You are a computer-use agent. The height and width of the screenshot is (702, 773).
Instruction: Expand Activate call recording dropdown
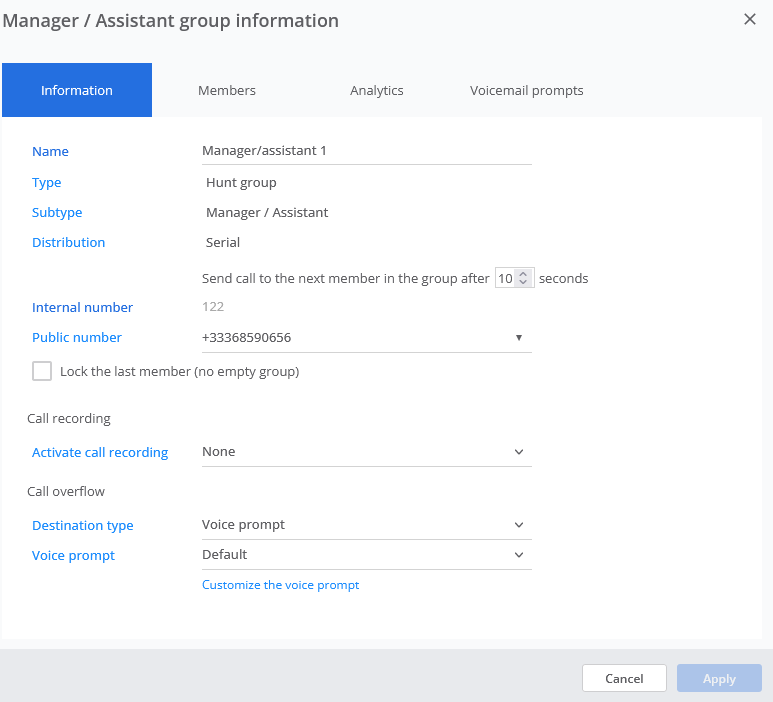[366, 452]
